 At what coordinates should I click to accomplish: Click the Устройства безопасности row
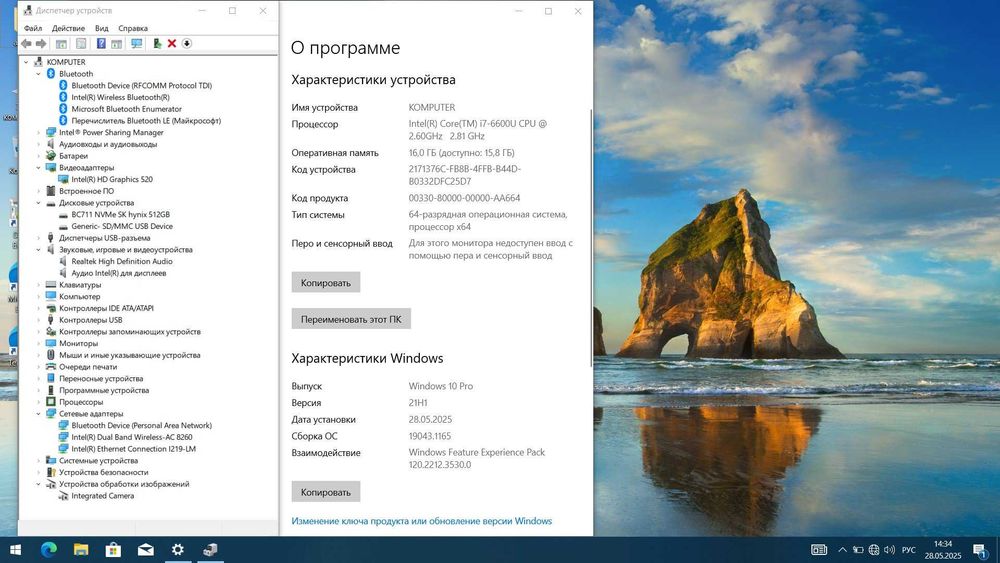(x=103, y=472)
